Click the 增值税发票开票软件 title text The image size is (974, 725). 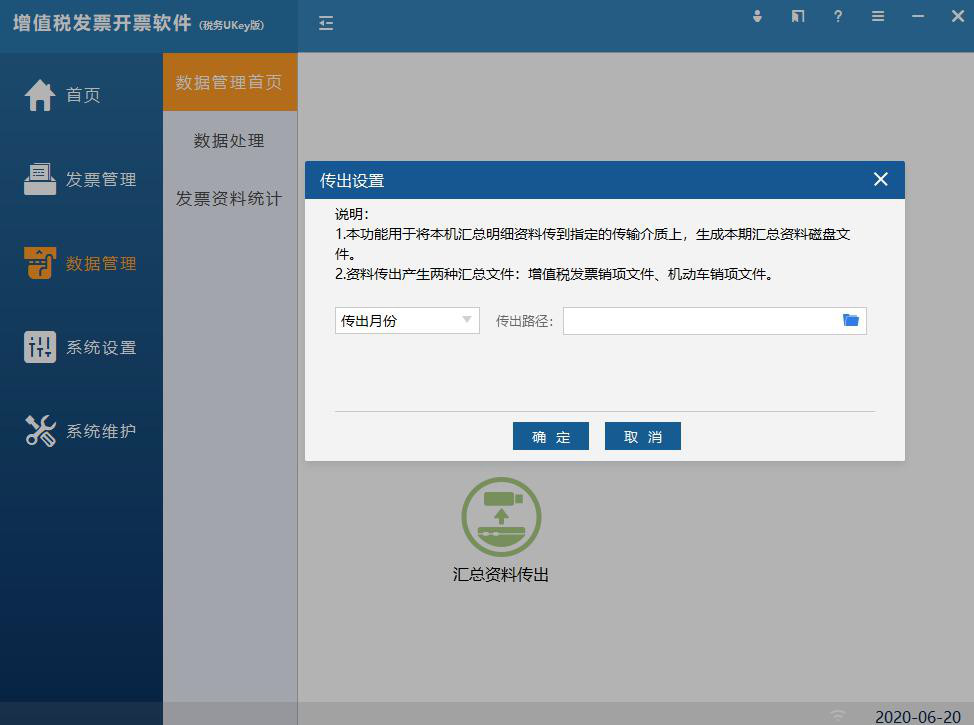click(x=102, y=23)
